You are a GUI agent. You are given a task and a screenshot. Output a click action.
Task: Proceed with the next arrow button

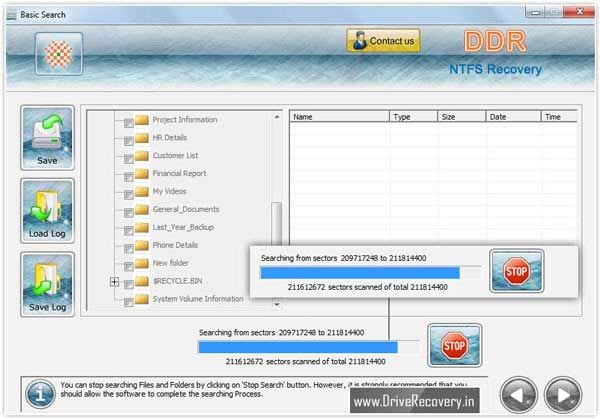563,395
